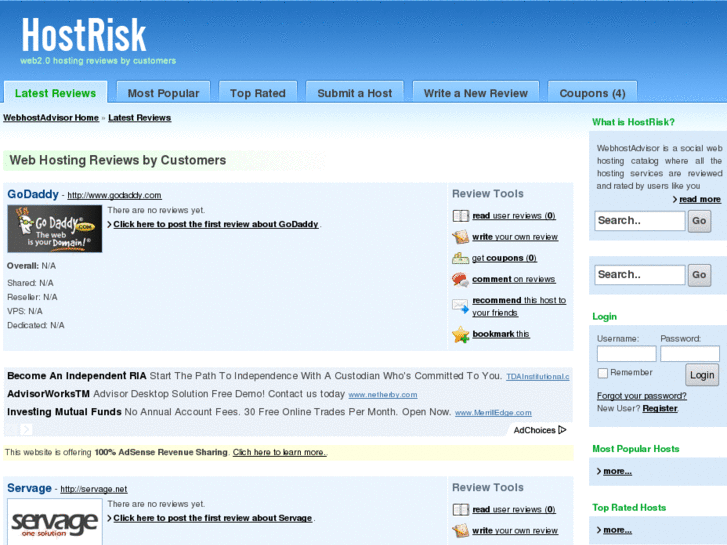This screenshot has width=727, height=545.
Task: Click Go next to first search field
Action: pos(699,221)
